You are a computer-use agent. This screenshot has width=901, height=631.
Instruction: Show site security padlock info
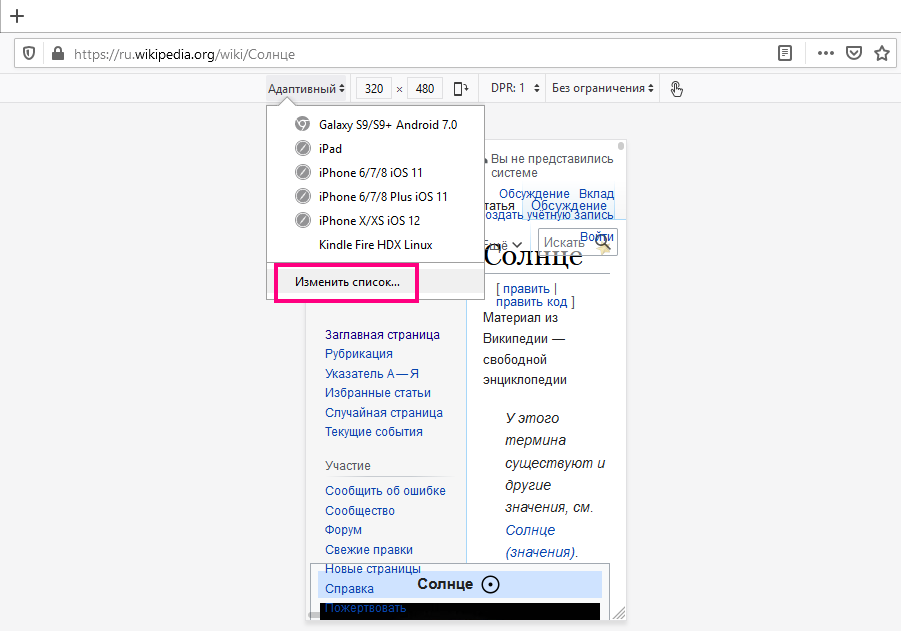tap(57, 53)
